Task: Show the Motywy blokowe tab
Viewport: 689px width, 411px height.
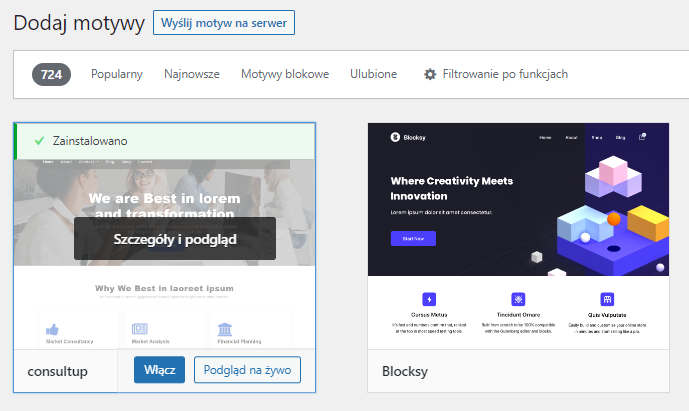Action: point(285,74)
